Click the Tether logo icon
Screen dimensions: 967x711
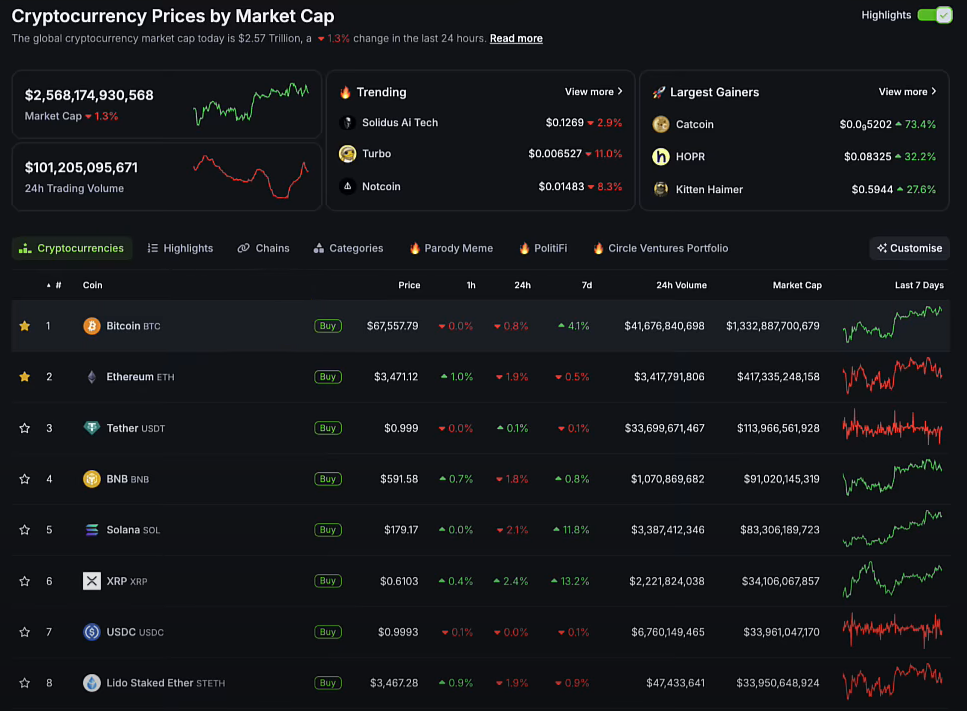91,428
